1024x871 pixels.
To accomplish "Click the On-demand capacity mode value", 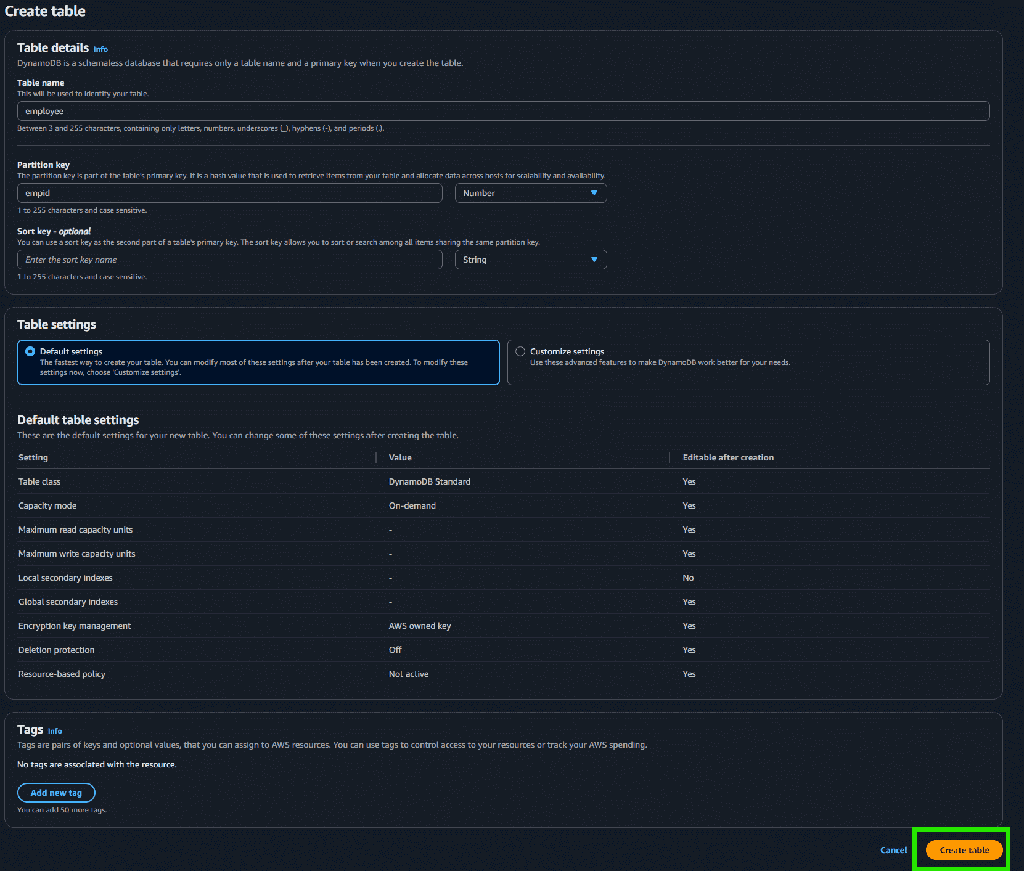I will (x=412, y=506).
